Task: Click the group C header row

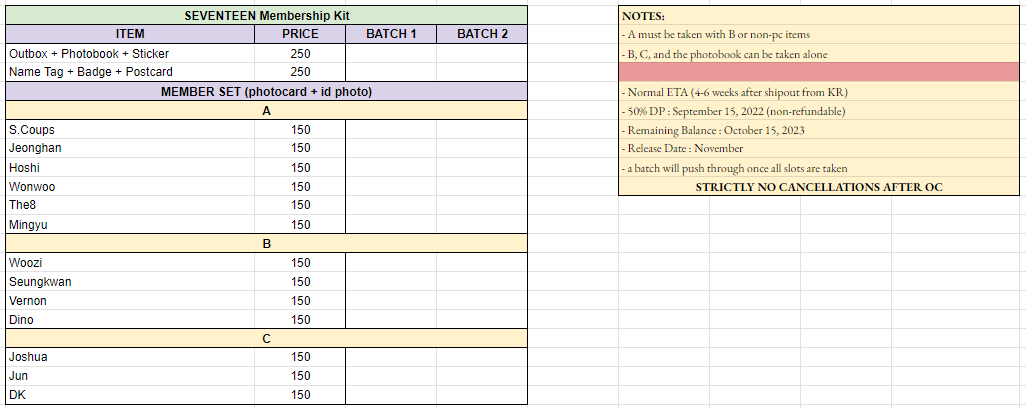Action: (266, 338)
